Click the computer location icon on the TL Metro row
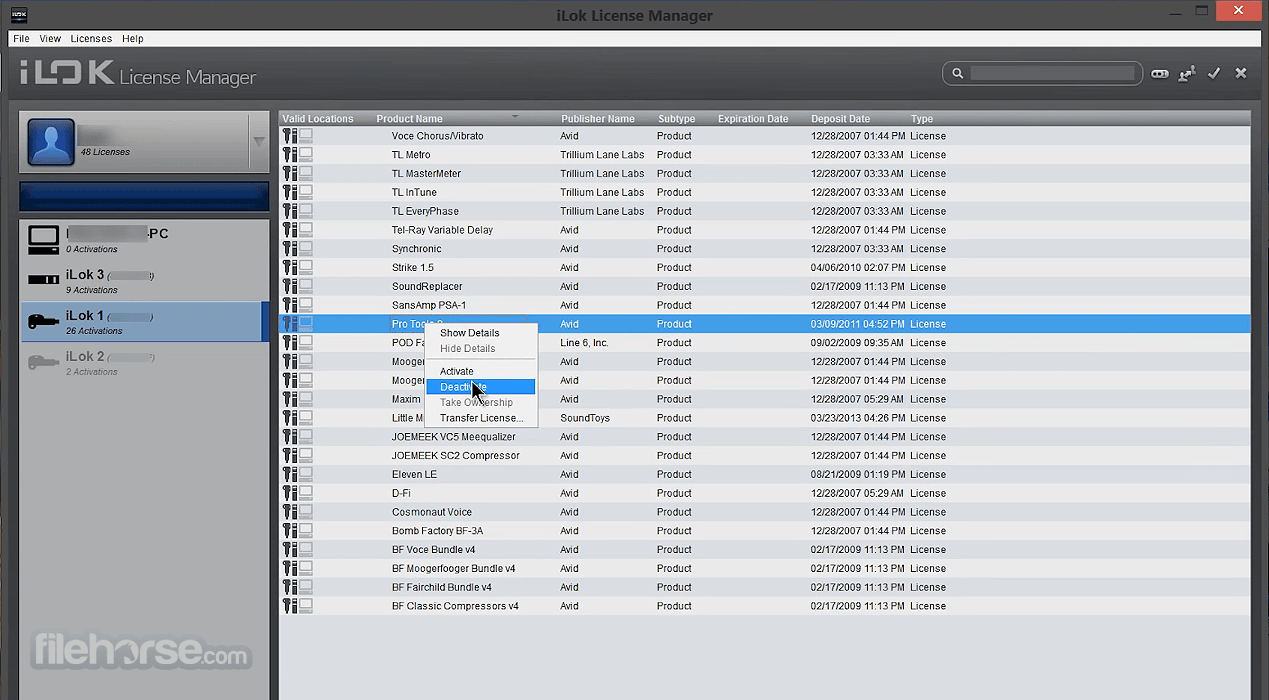Viewport: 1269px width, 700px height. point(305,155)
